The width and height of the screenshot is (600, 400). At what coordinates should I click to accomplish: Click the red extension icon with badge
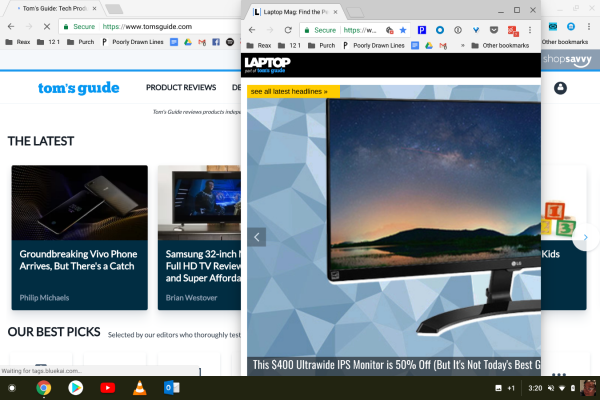pyautogui.click(x=513, y=31)
